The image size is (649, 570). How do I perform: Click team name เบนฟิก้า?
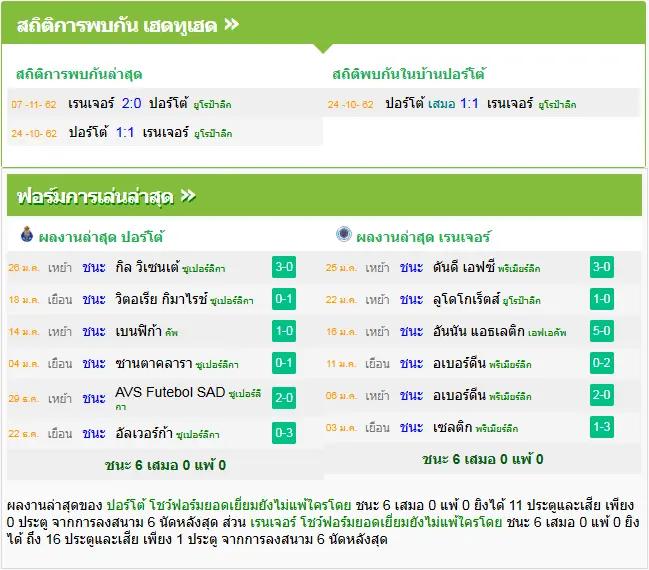pyautogui.click(x=139, y=331)
